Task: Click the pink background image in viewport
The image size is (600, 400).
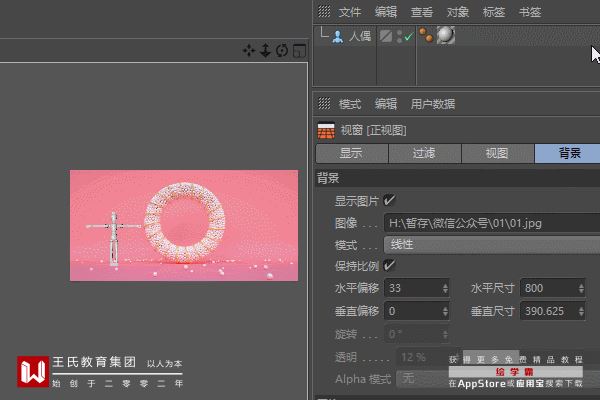Action: [184, 225]
